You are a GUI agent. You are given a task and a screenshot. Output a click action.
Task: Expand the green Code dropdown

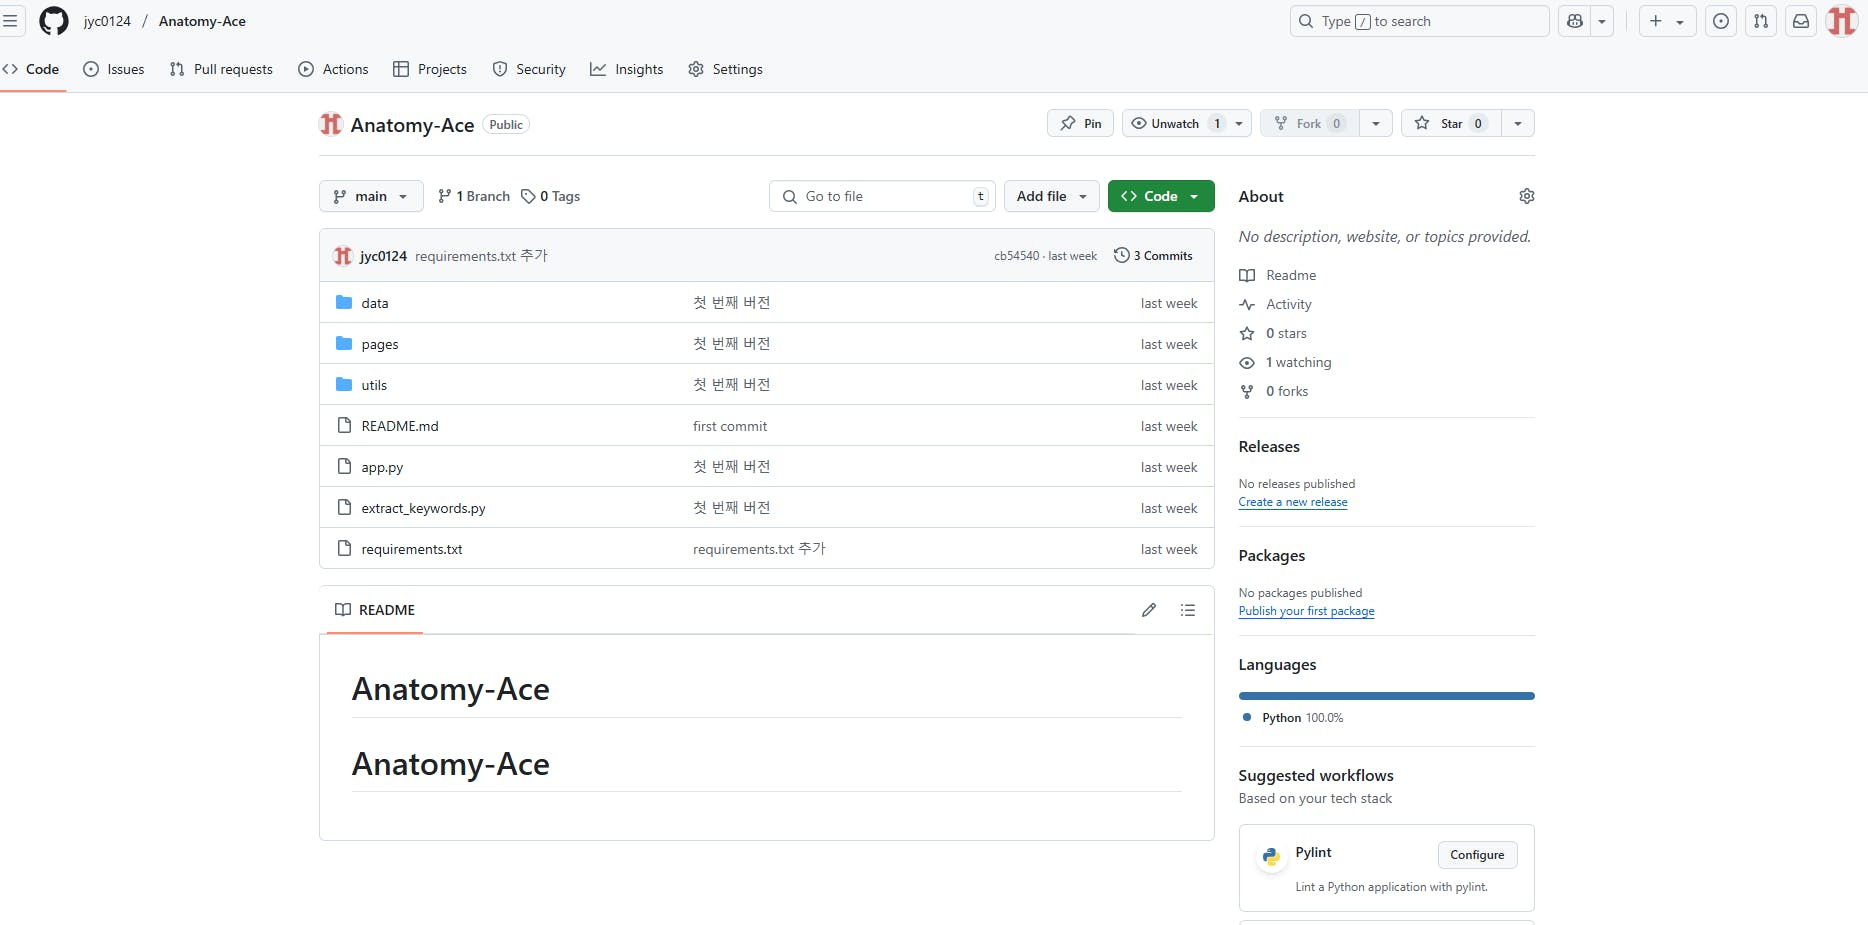pyautogui.click(x=1160, y=196)
